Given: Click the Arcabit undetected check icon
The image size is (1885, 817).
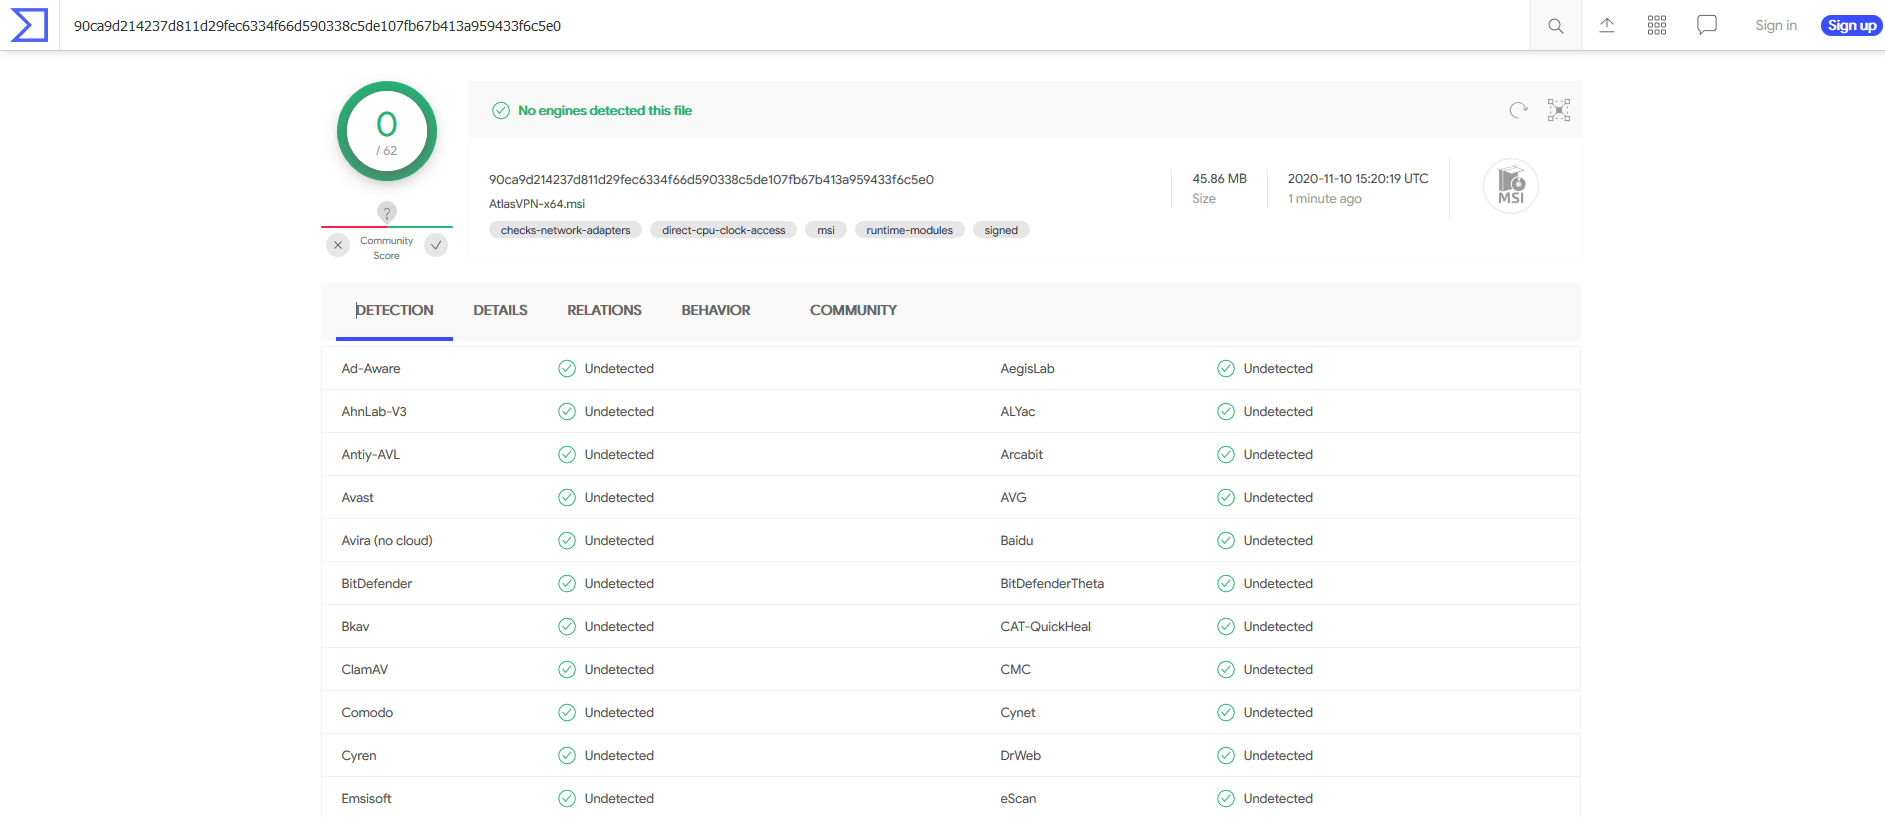Looking at the screenshot, I should point(1226,454).
